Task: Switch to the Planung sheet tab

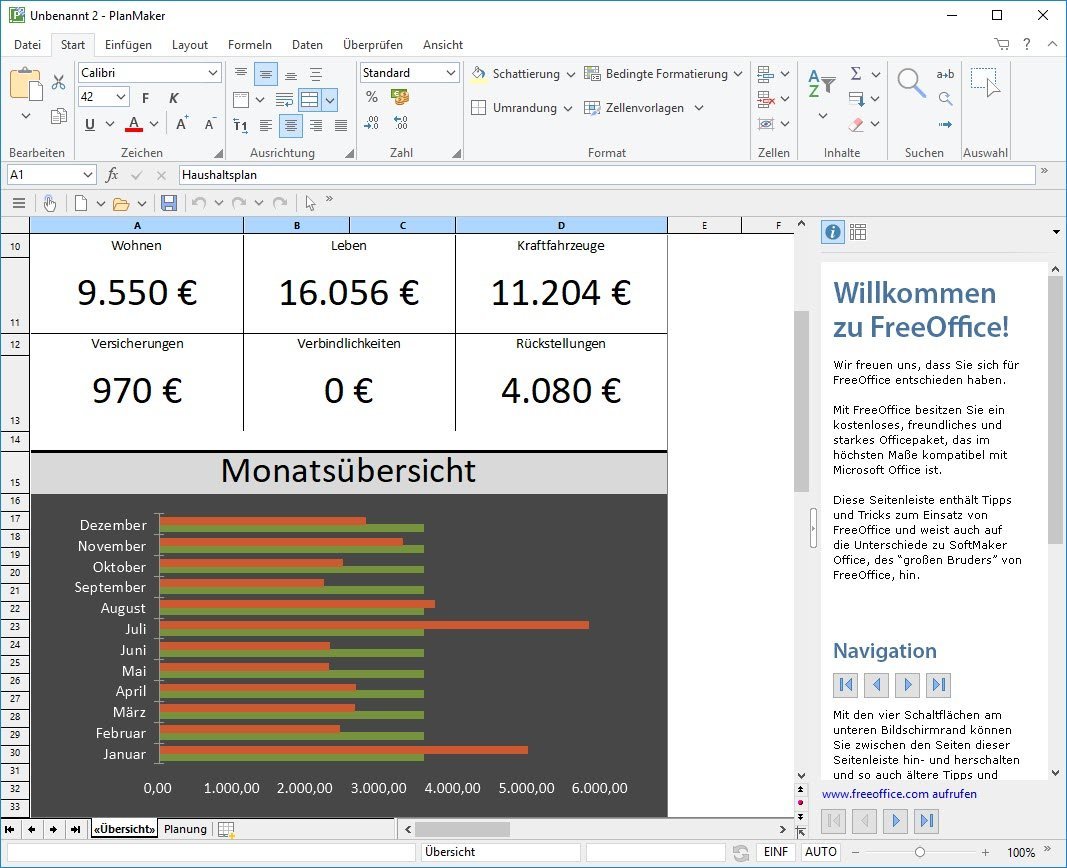Action: tap(185, 829)
